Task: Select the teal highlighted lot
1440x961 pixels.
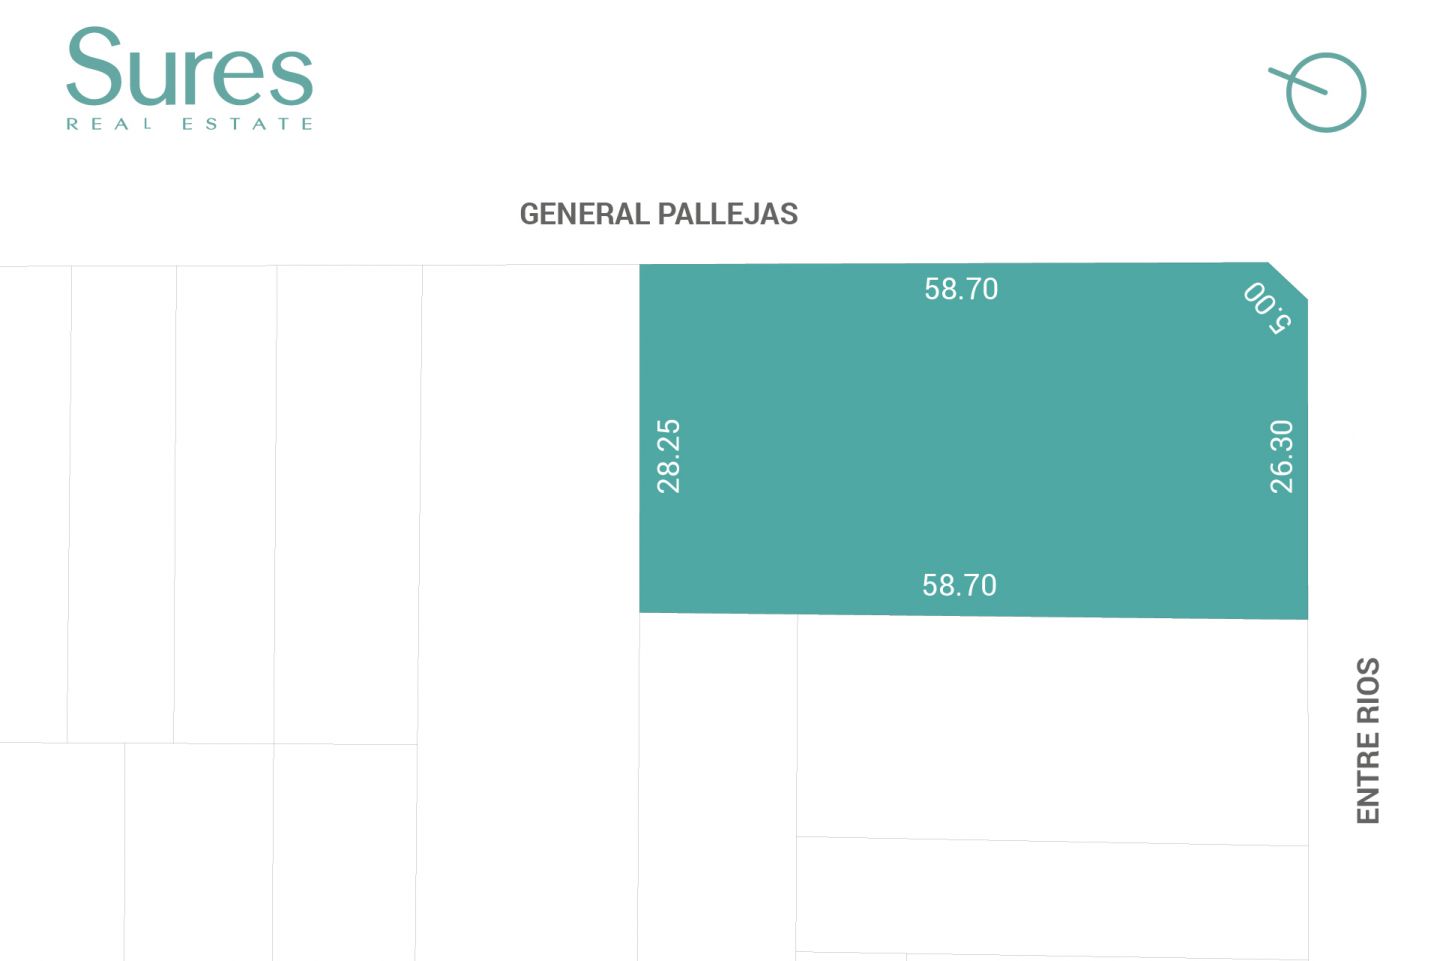Action: tap(973, 440)
